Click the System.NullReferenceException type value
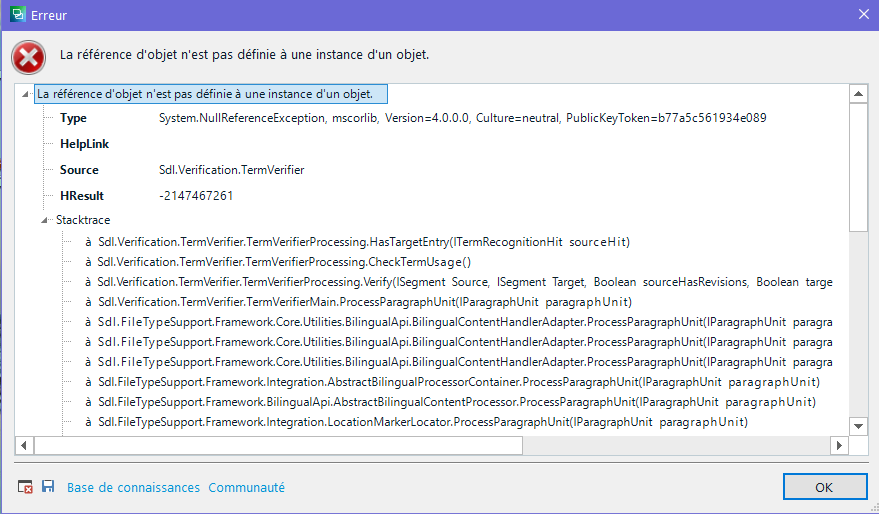This screenshot has width=879, height=514. 462,118
